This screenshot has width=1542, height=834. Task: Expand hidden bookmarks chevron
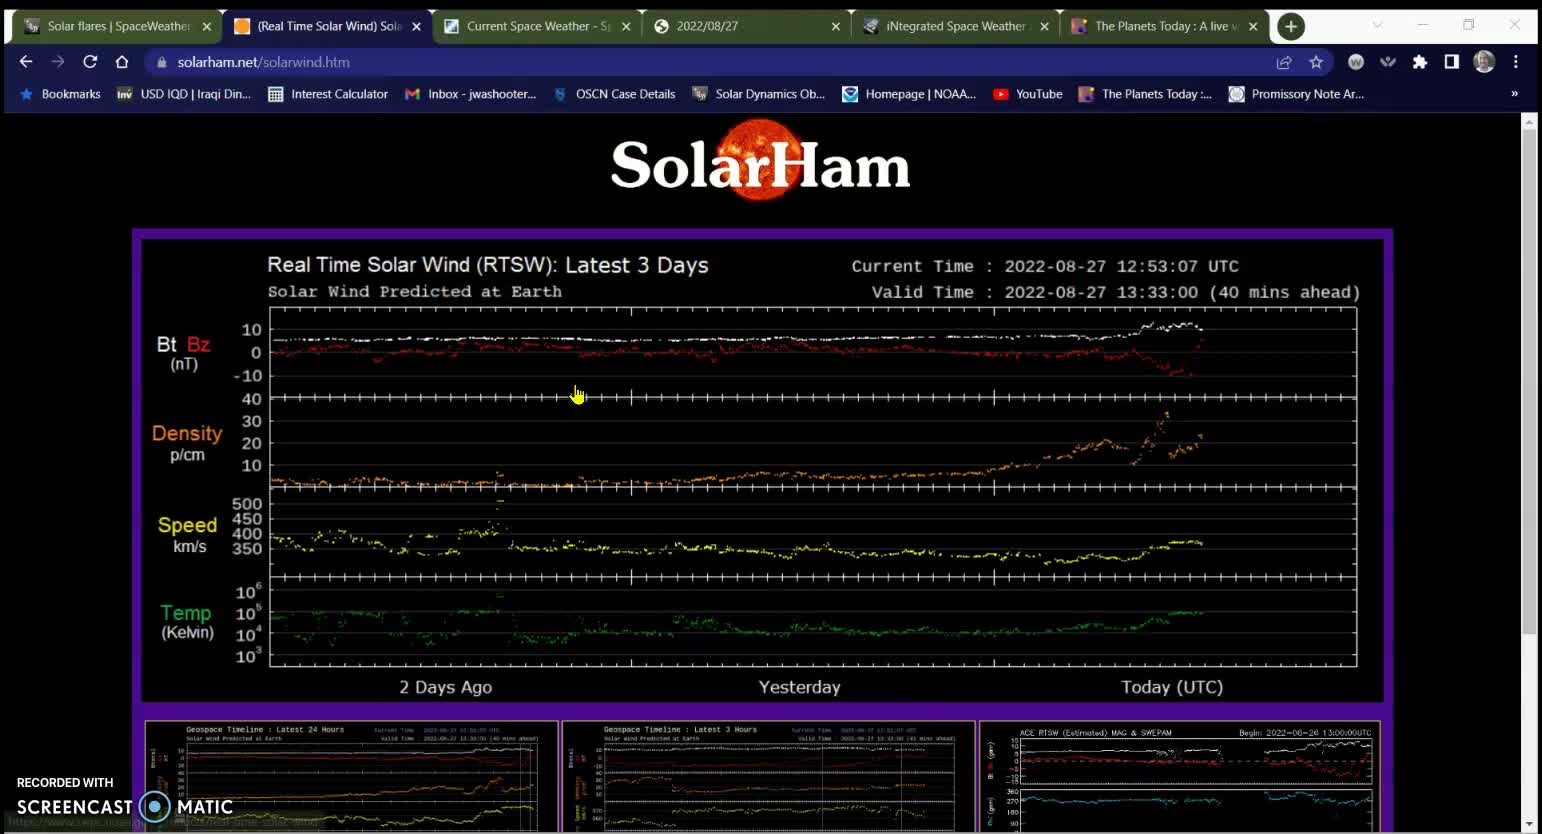1514,94
